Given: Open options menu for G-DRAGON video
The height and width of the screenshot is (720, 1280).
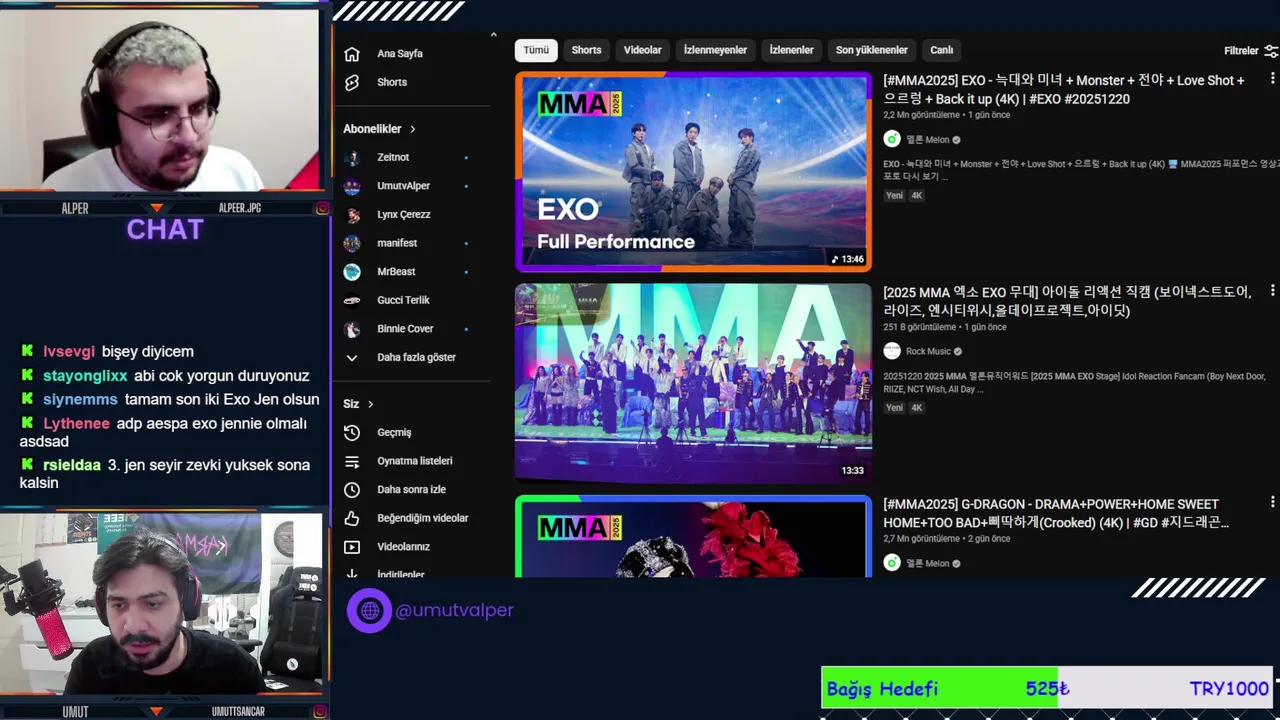Looking at the screenshot, I should pyautogui.click(x=1272, y=502).
